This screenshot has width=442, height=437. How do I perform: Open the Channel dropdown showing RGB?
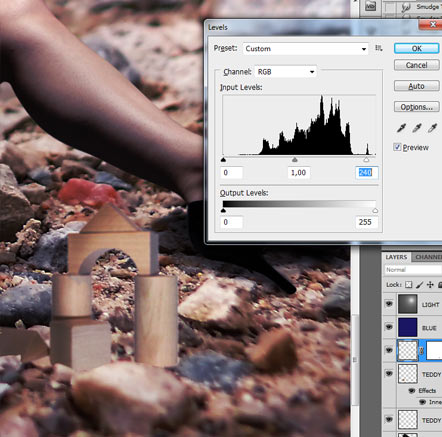tap(285, 72)
